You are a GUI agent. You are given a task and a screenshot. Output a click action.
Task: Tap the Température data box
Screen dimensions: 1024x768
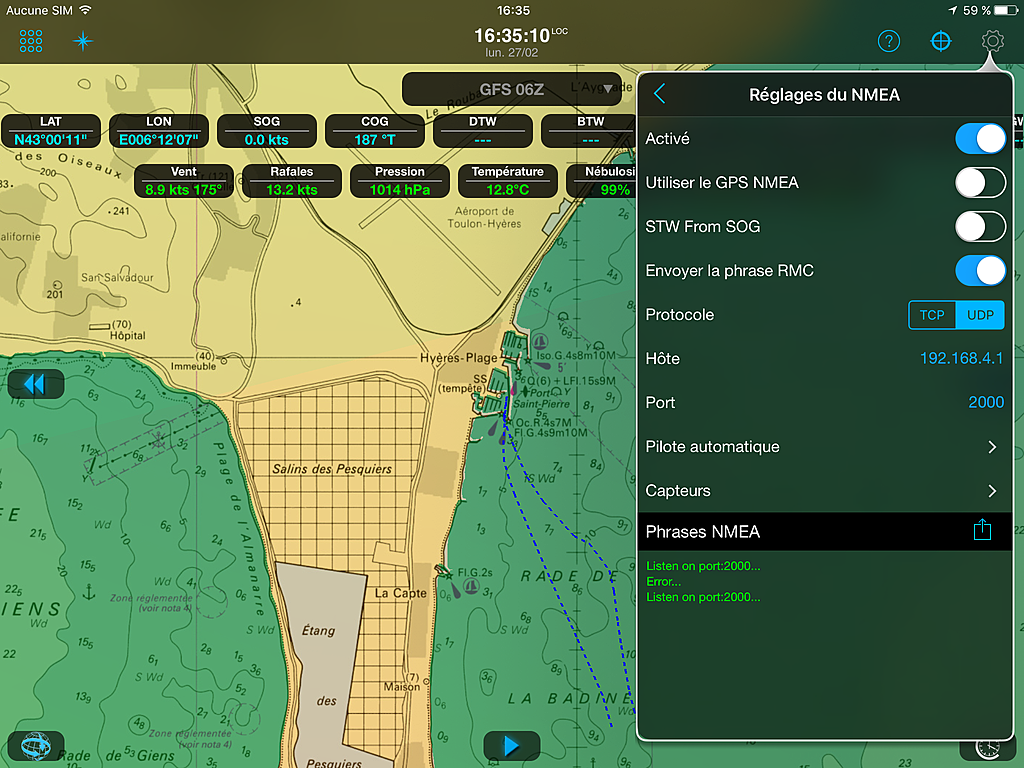[507, 181]
